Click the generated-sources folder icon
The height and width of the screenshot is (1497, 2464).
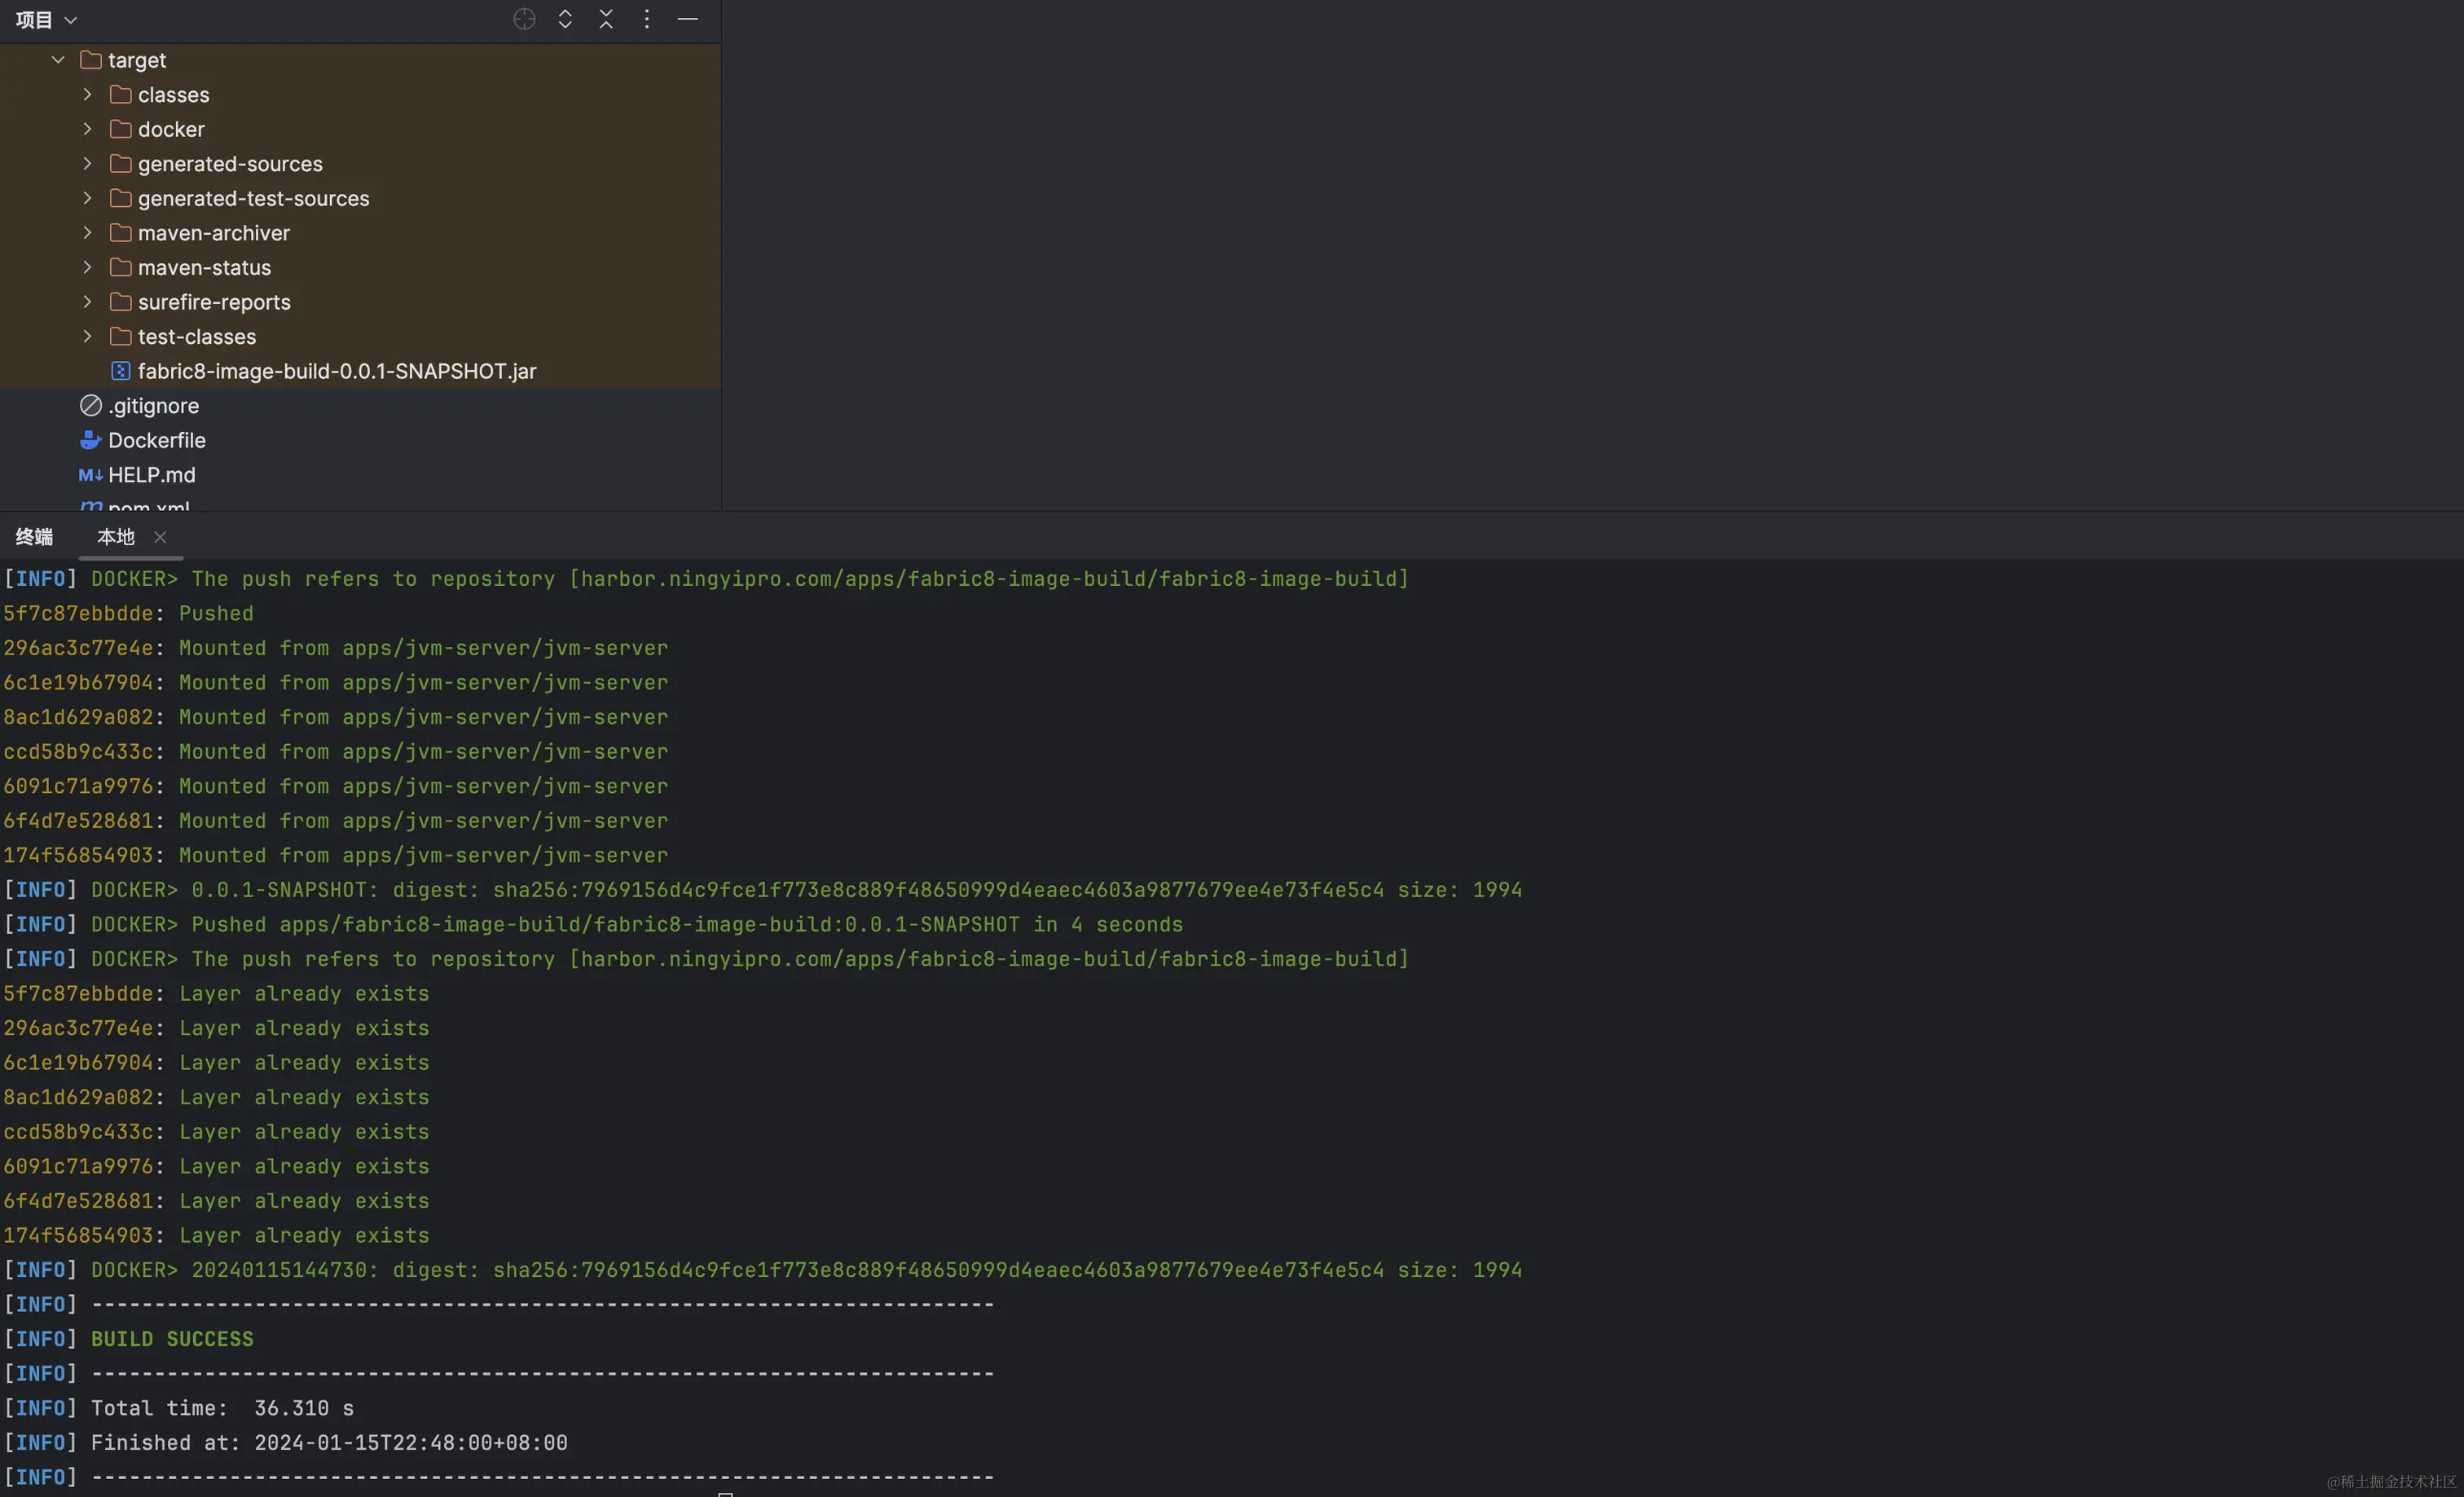pos(121,164)
